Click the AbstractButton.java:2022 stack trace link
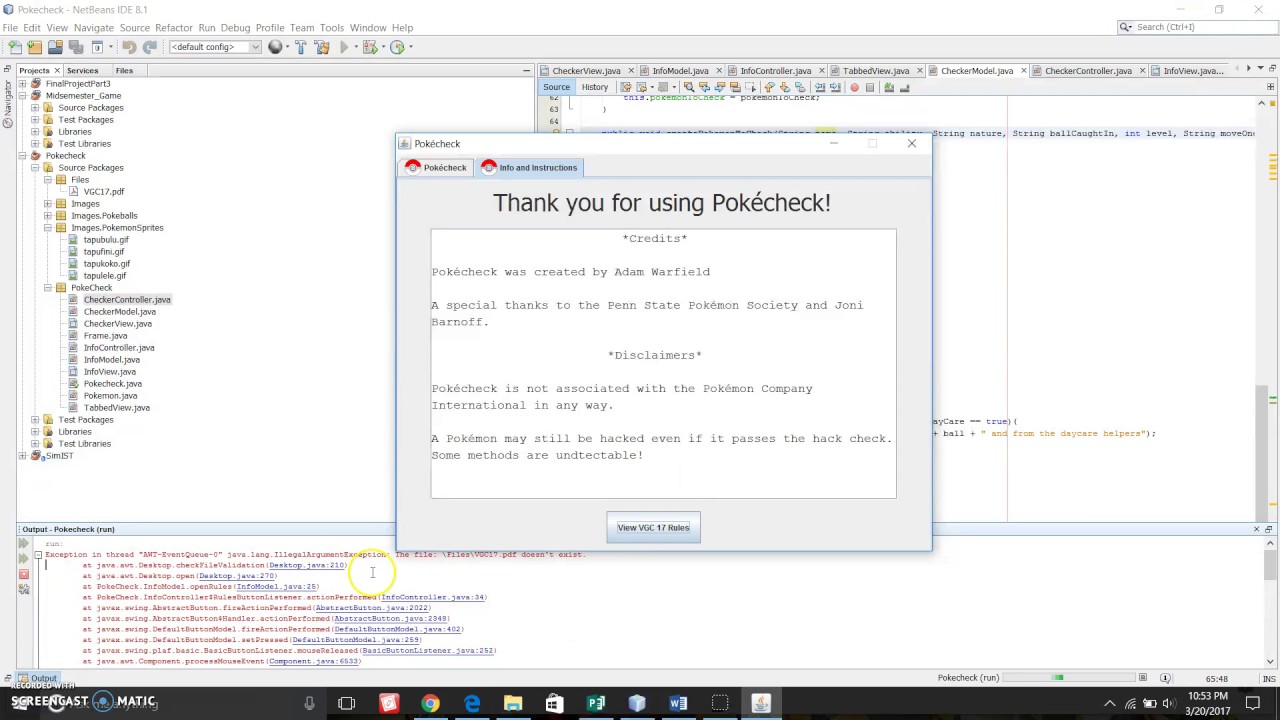This screenshot has width=1280, height=720. point(372,608)
